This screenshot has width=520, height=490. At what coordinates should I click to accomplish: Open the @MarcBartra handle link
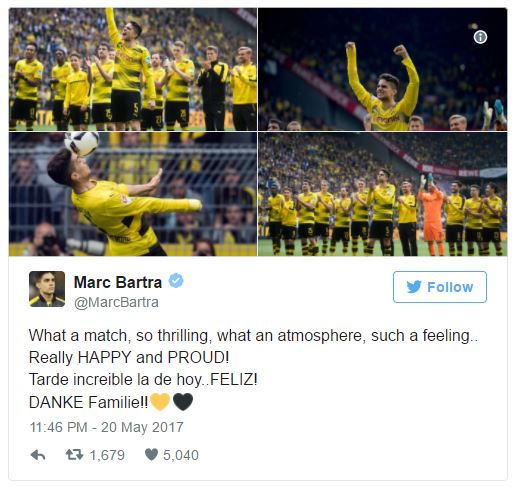pyautogui.click(x=116, y=302)
